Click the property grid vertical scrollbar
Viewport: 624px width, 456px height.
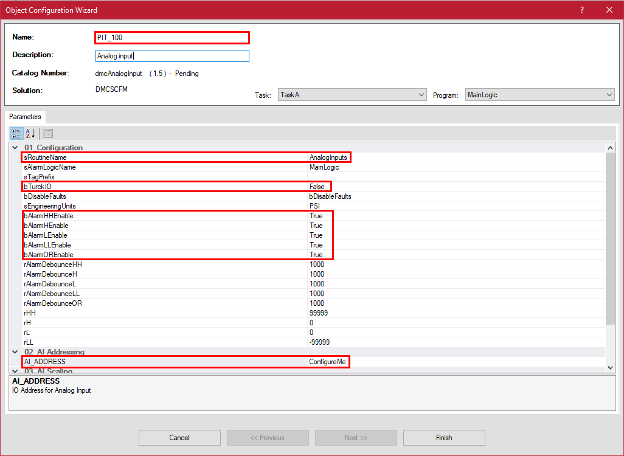(x=609, y=250)
